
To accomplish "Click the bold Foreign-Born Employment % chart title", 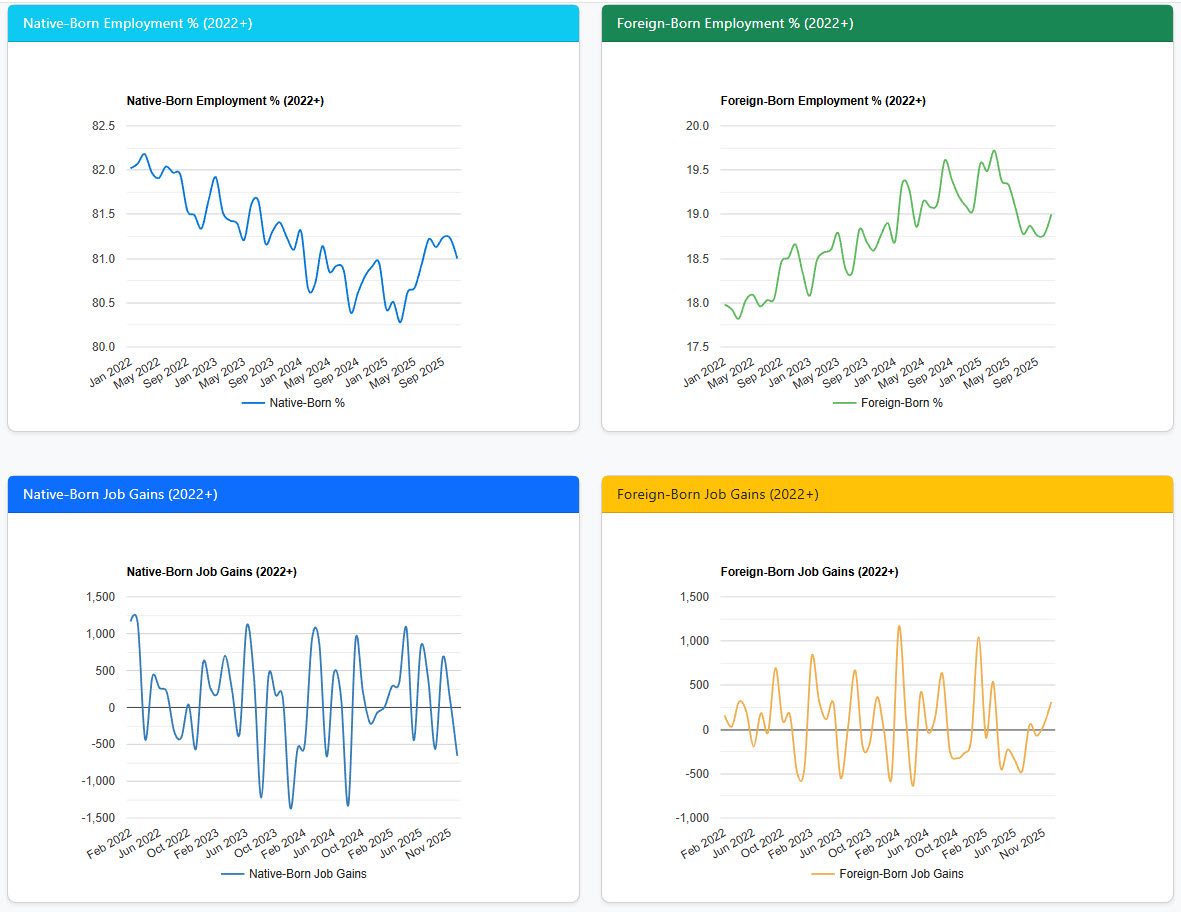I will point(823,101).
